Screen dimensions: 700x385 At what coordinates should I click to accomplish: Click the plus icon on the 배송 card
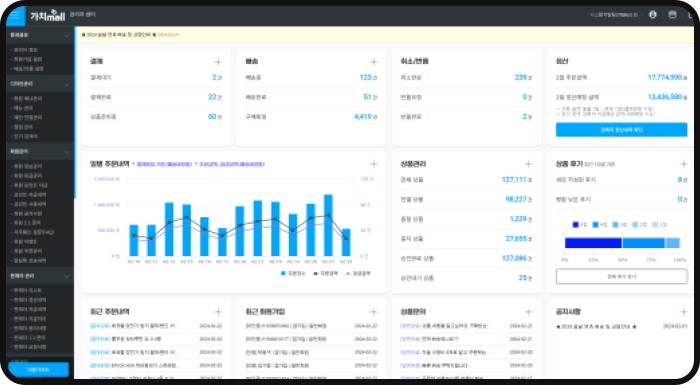(x=373, y=62)
